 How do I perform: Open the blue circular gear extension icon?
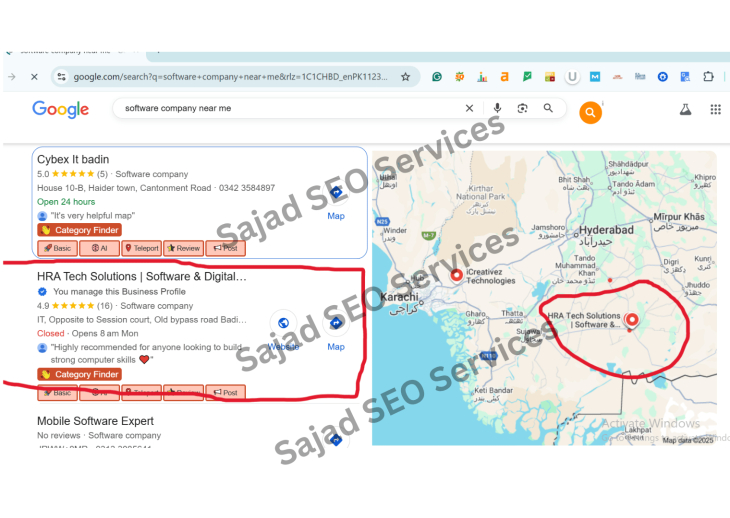[662, 77]
